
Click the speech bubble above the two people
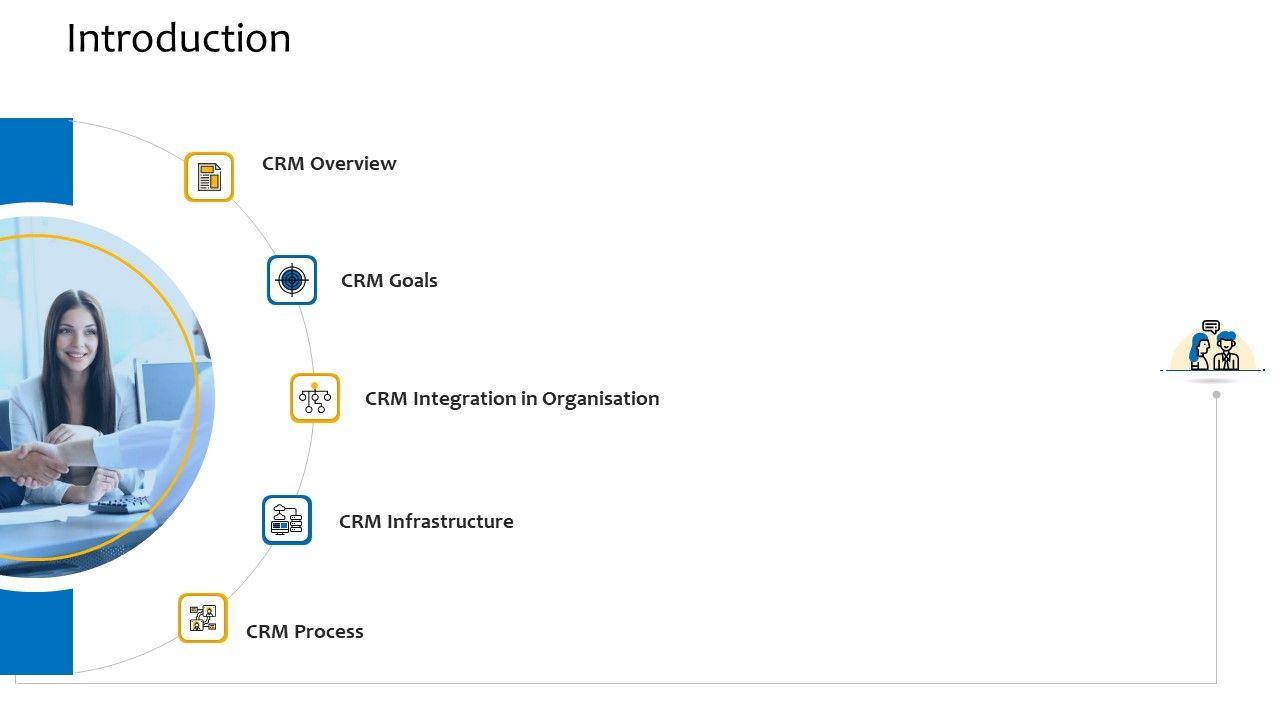tap(1211, 327)
